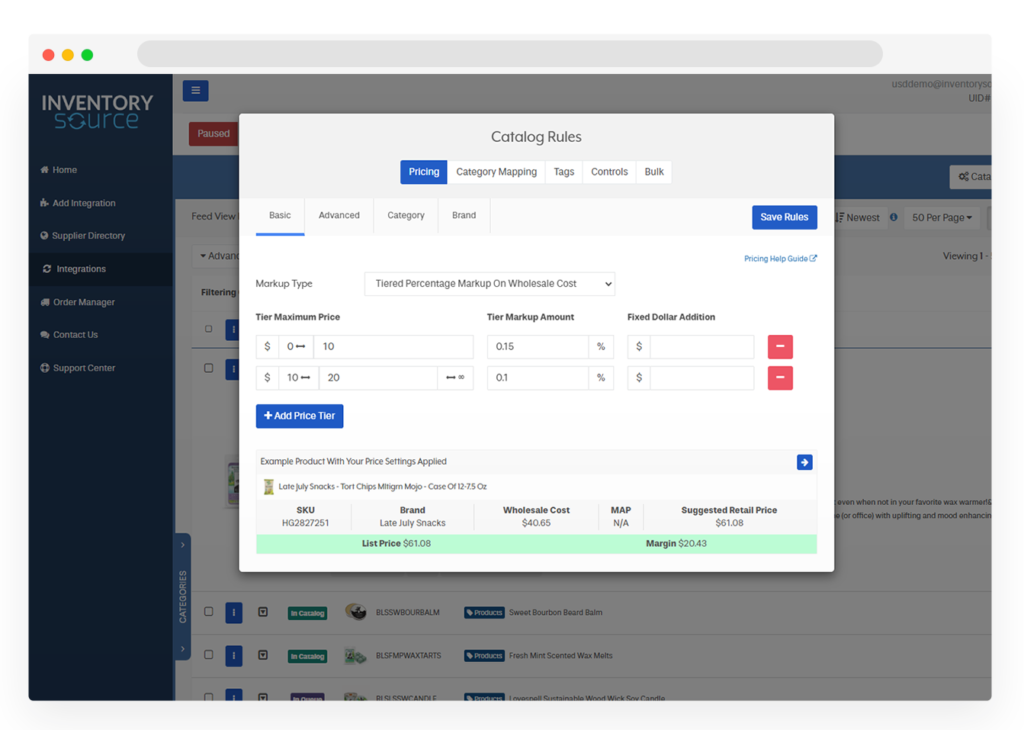Click the blue arrow on the example product row
Viewport: 1024px width, 730px height.
tap(805, 462)
